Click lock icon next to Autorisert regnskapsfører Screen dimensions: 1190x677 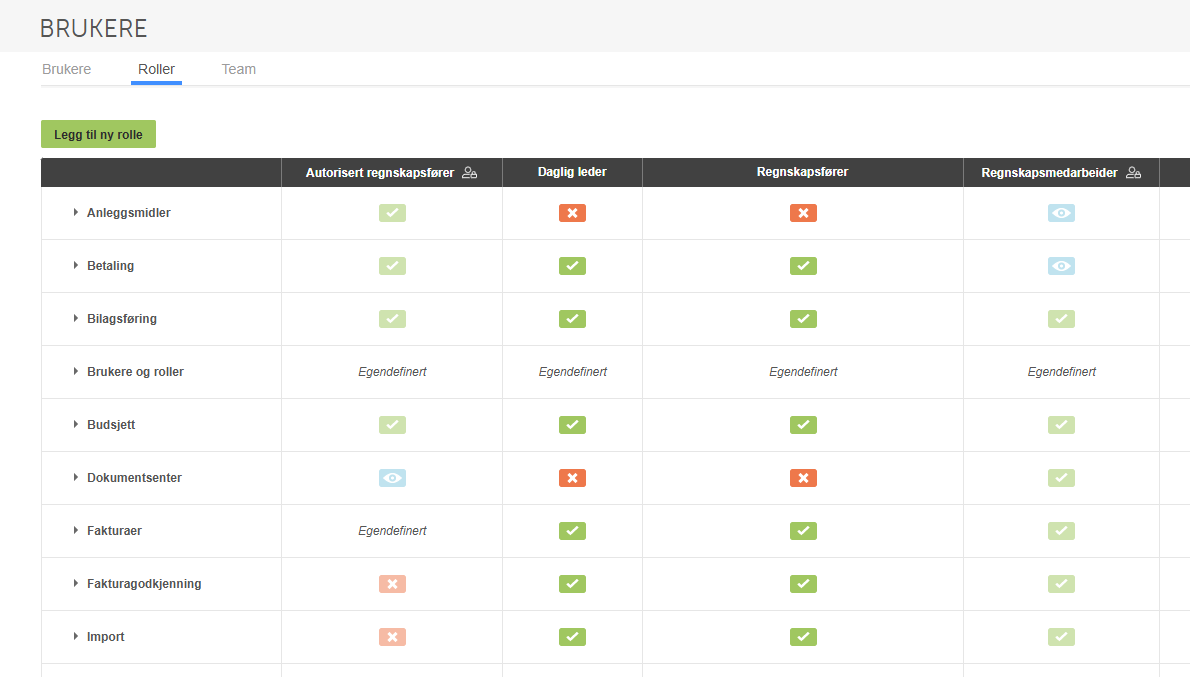coord(470,173)
